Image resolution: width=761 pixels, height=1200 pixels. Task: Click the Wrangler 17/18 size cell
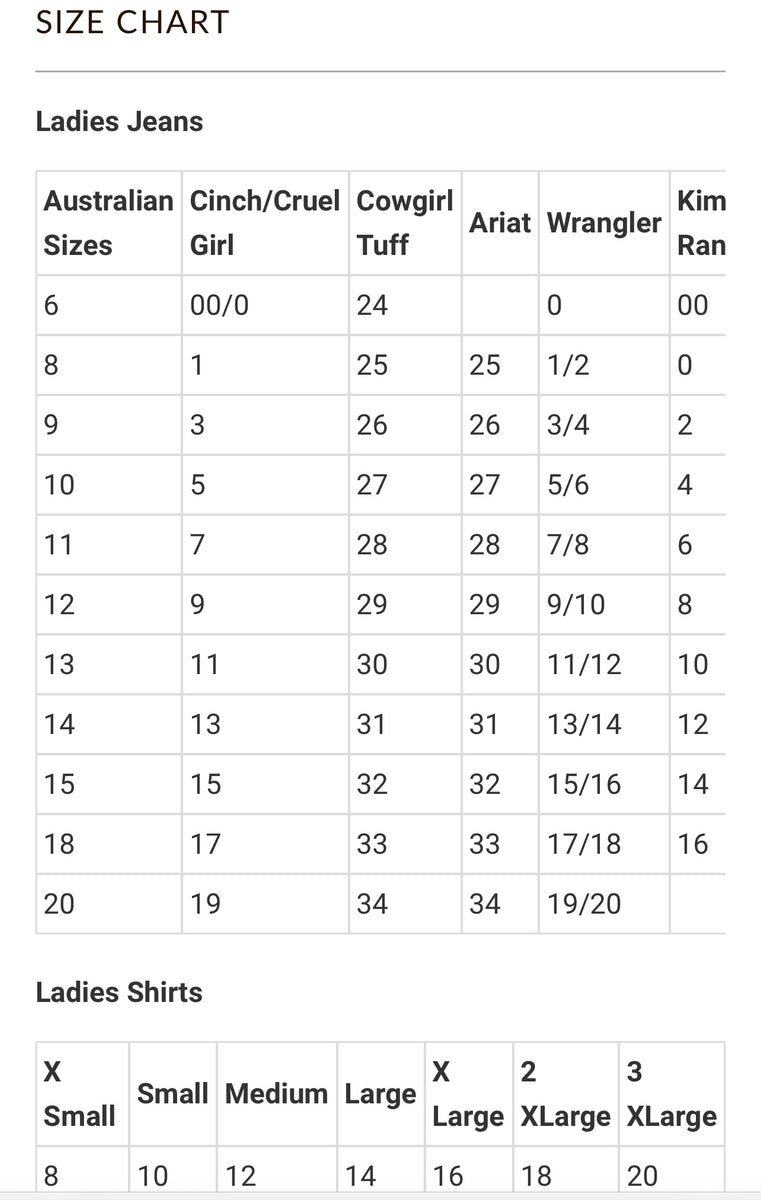click(584, 844)
